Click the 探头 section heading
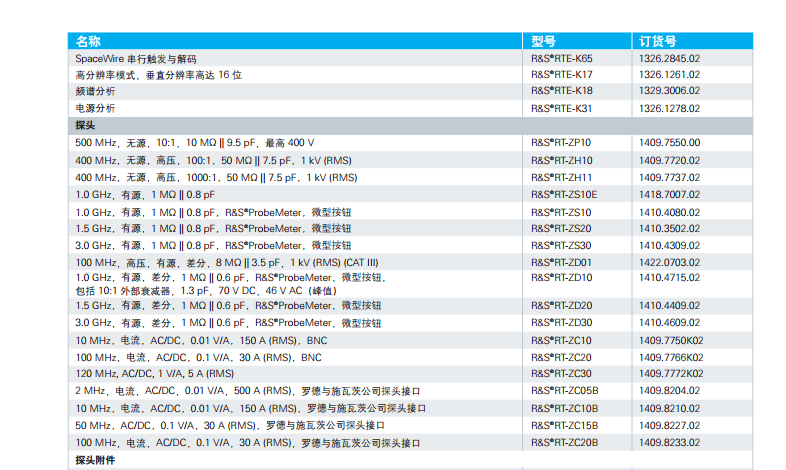The height and width of the screenshot is (470, 786). tap(85, 125)
